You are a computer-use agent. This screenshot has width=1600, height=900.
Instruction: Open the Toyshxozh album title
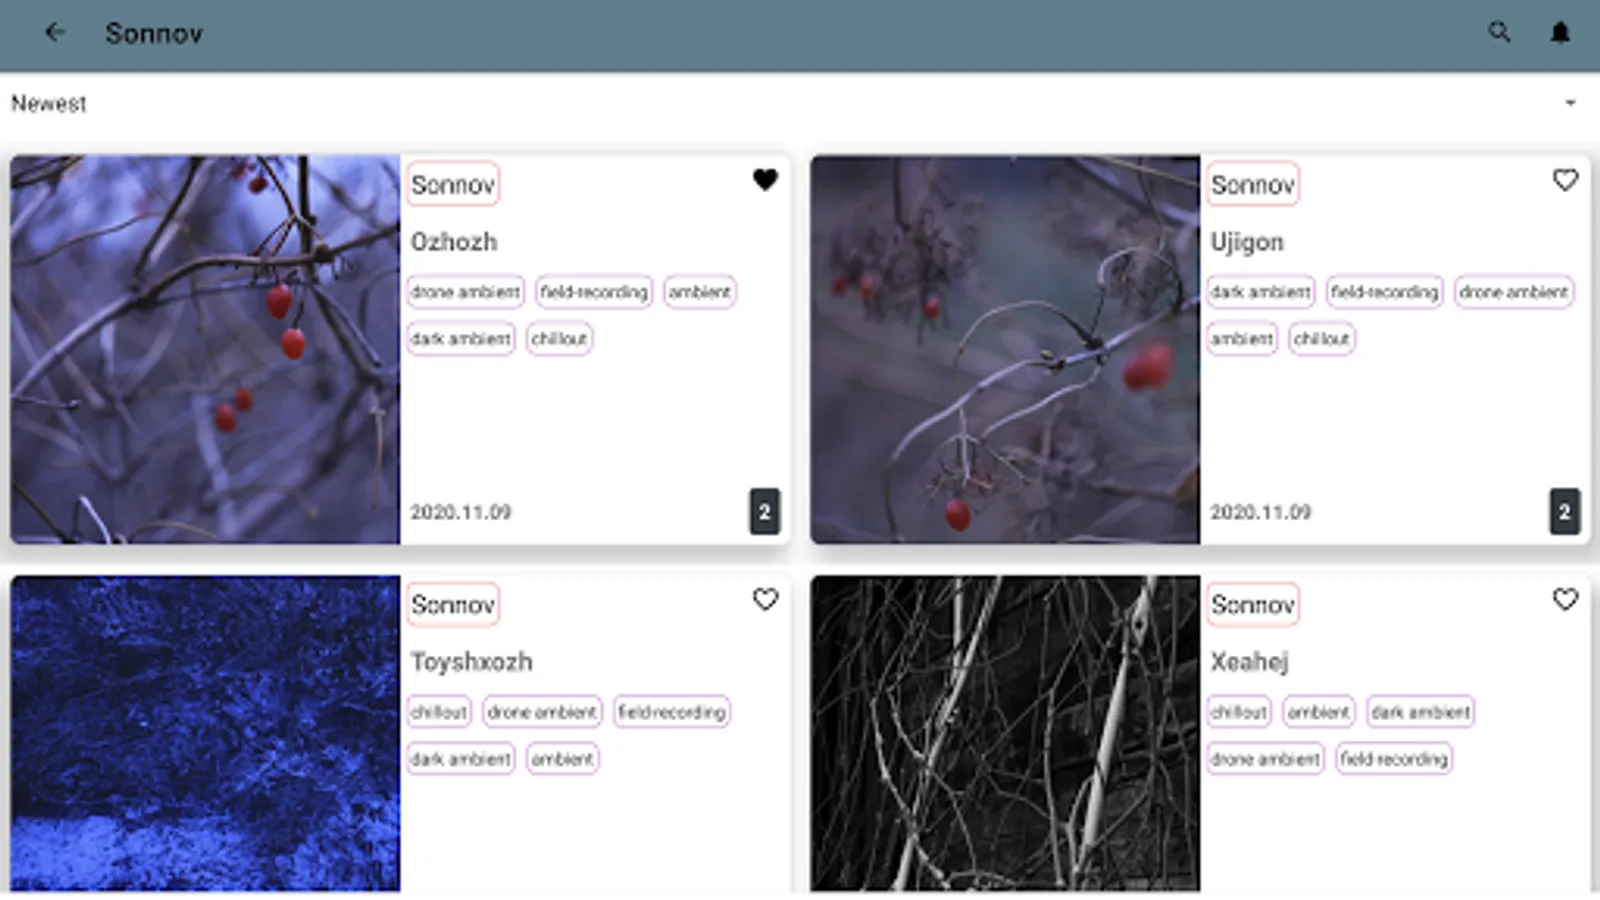pos(471,662)
